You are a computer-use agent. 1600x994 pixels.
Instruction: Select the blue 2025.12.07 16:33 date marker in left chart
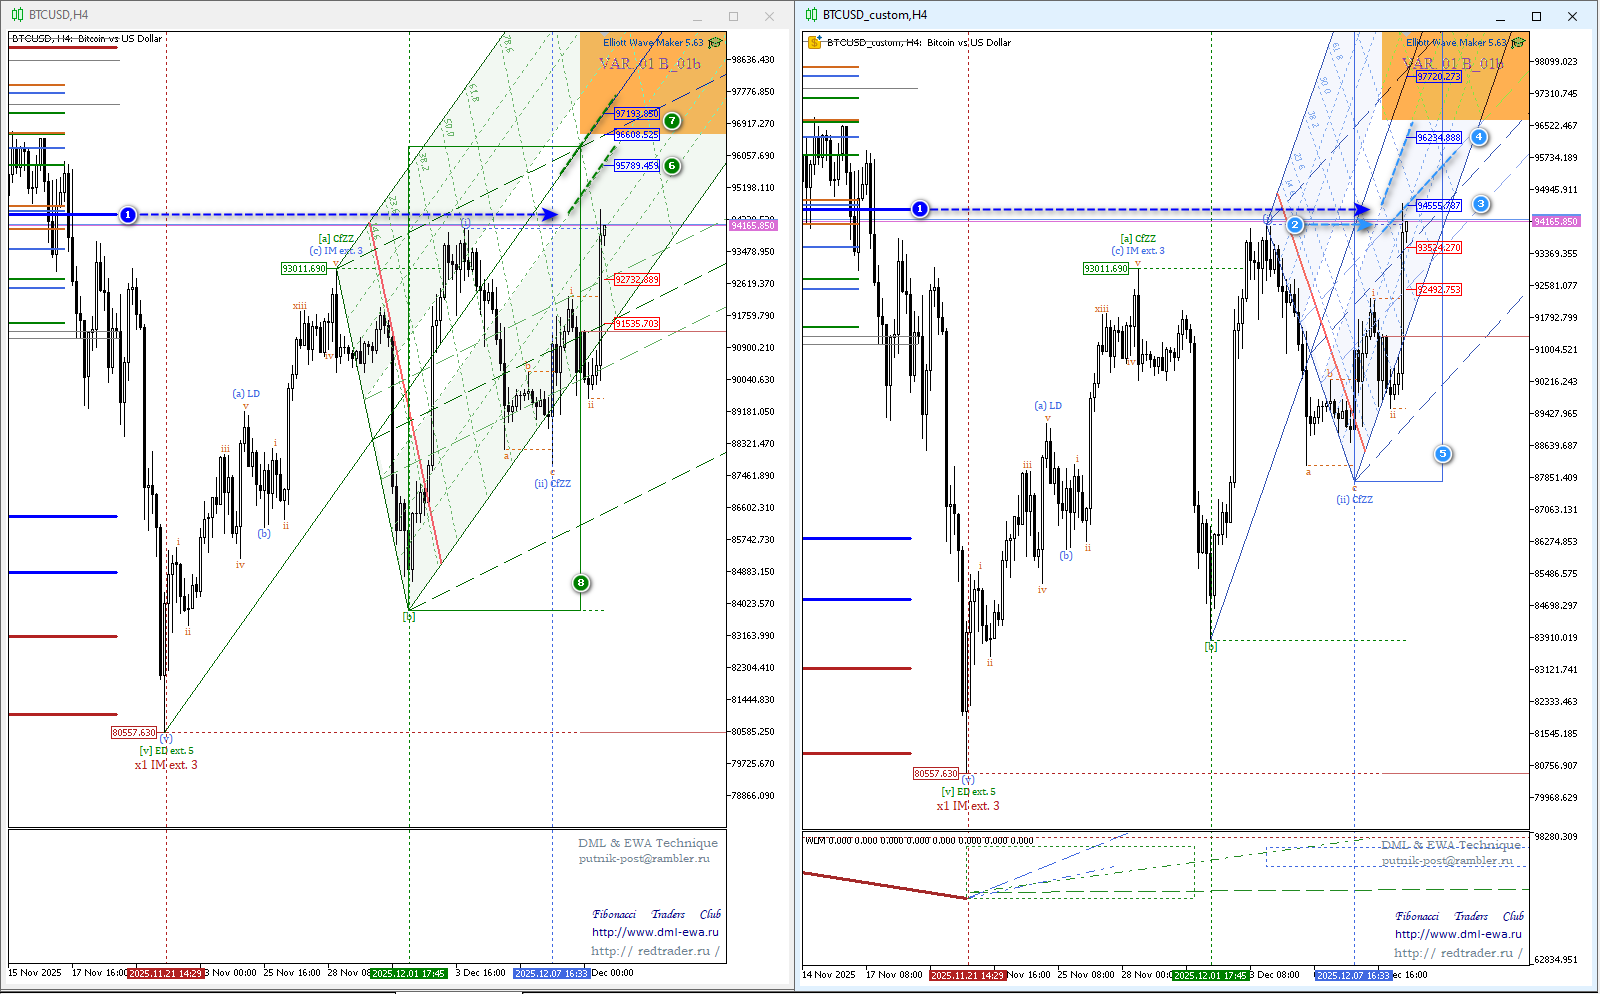551,973
